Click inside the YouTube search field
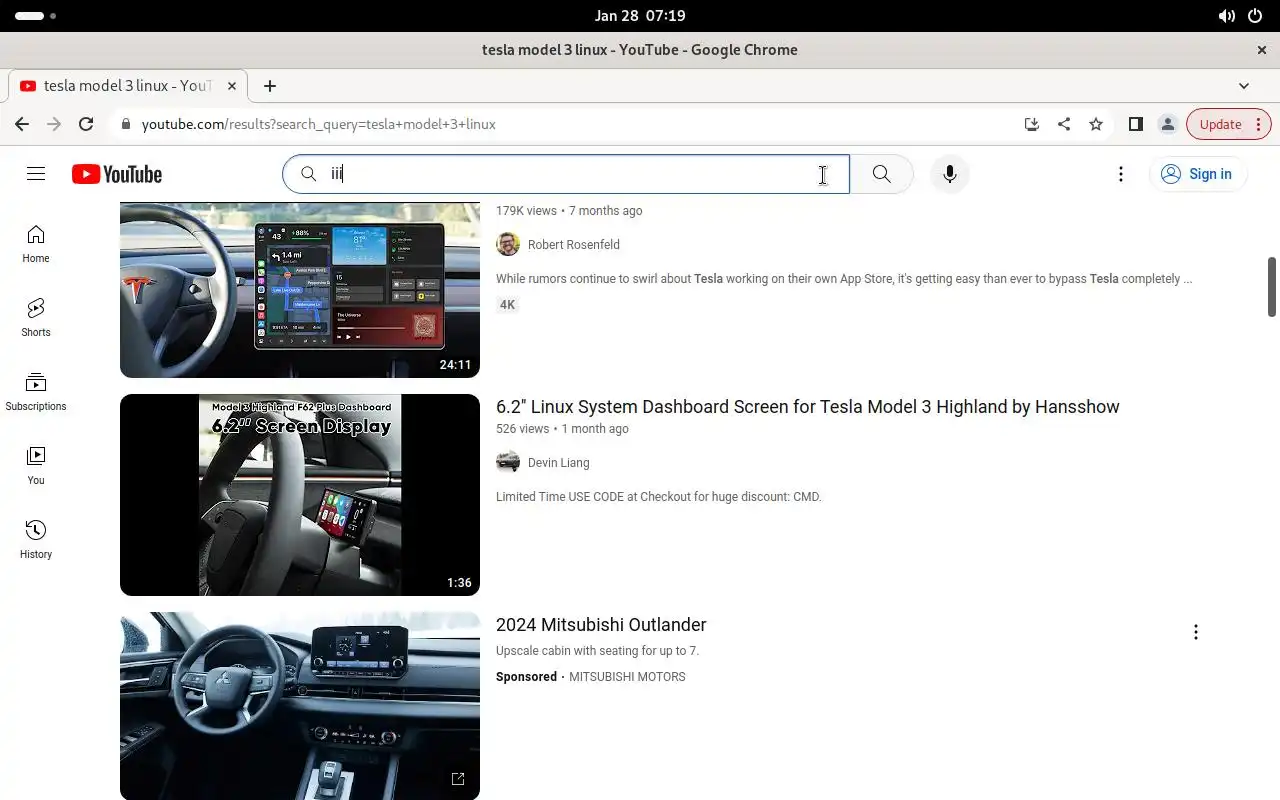Viewport: 1280px width, 800px height. tap(566, 174)
